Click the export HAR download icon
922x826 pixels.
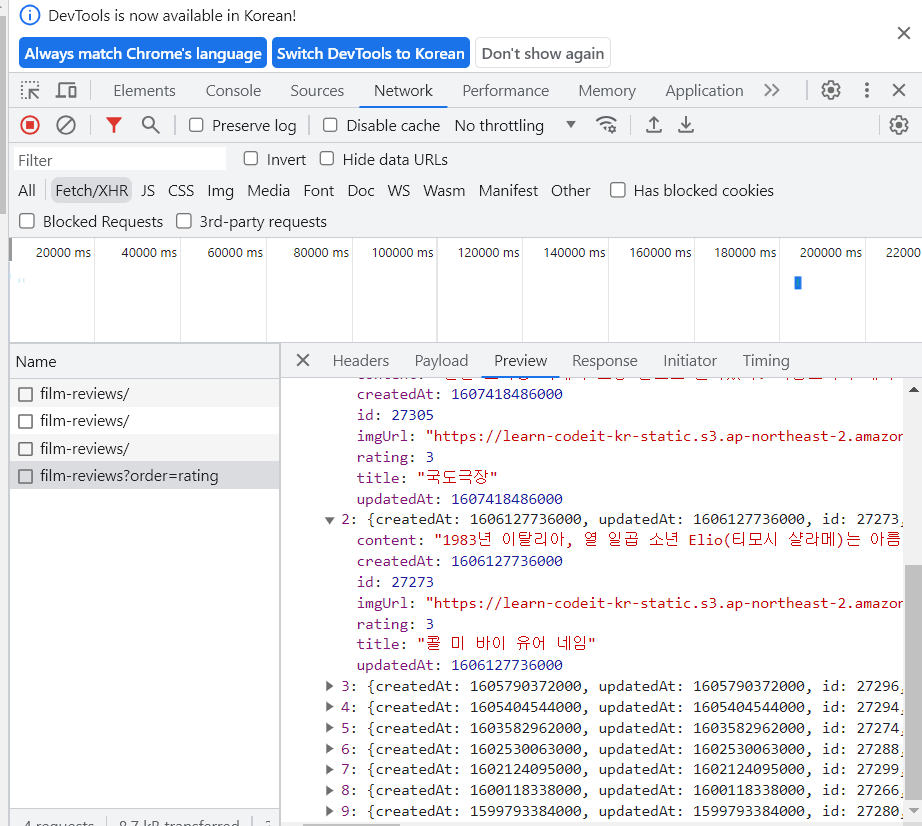[686, 125]
